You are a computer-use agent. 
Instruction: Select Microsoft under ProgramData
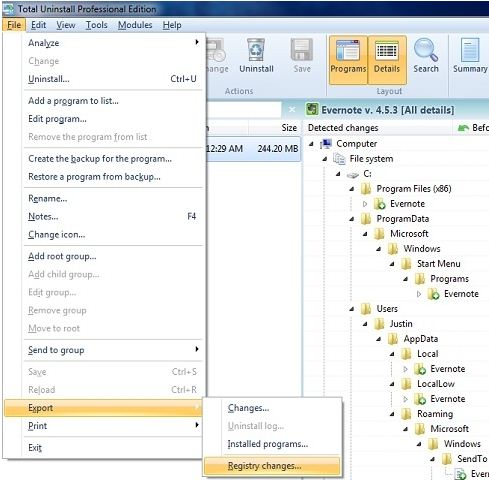pos(409,234)
